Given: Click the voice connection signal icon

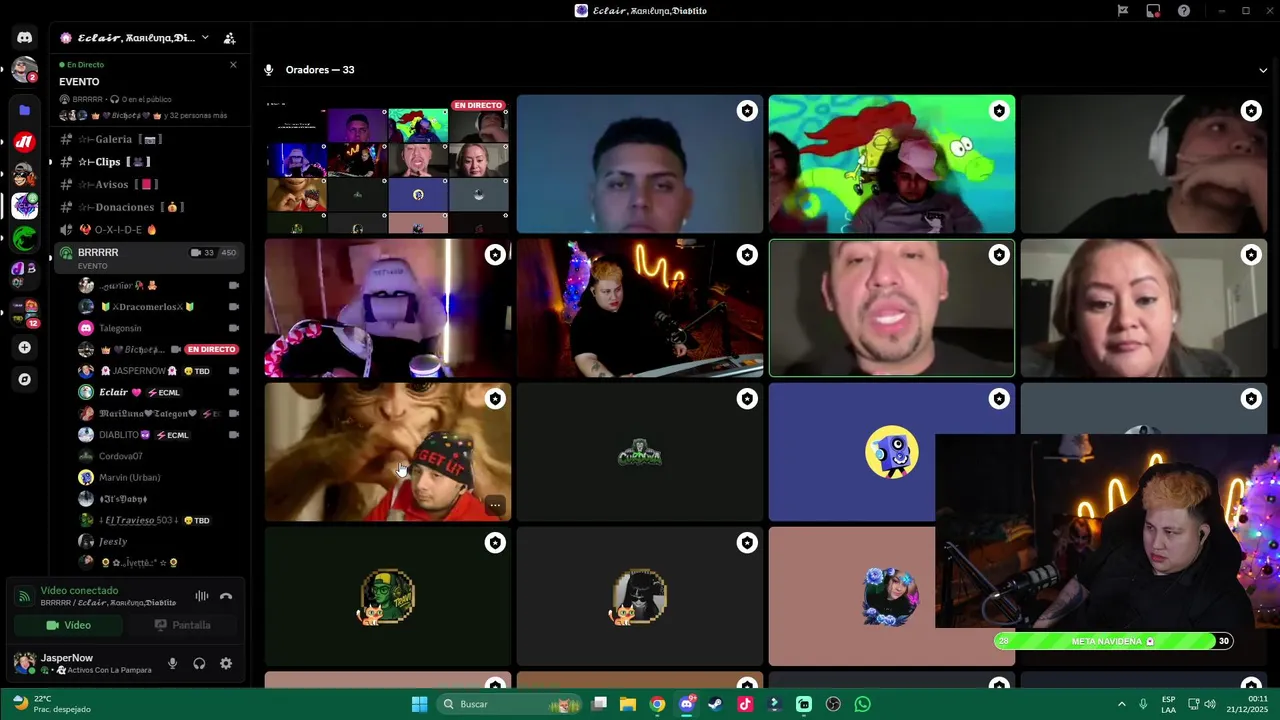Looking at the screenshot, I should click(24, 596).
